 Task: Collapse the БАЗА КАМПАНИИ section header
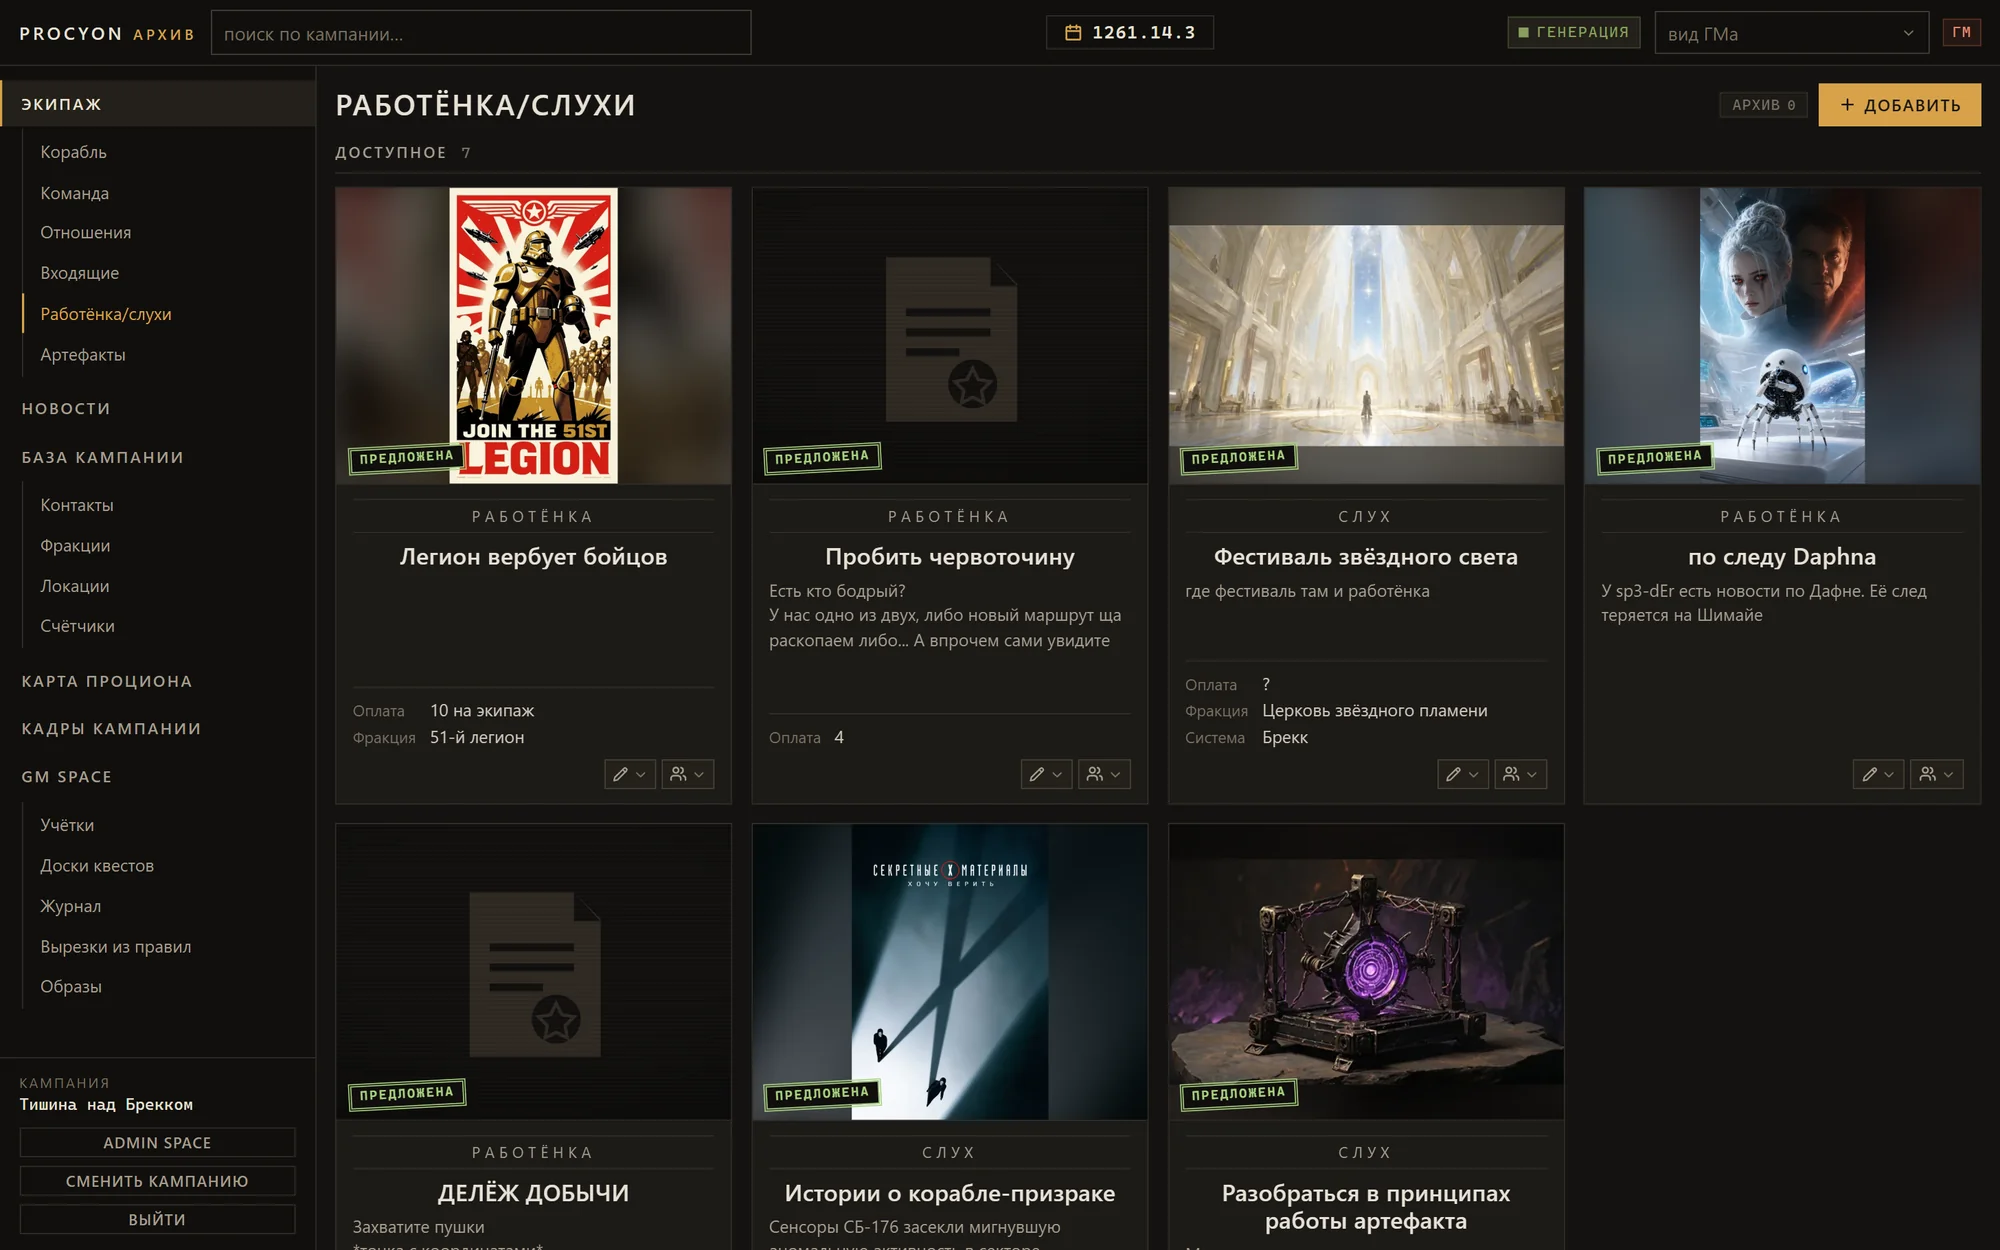coord(103,457)
